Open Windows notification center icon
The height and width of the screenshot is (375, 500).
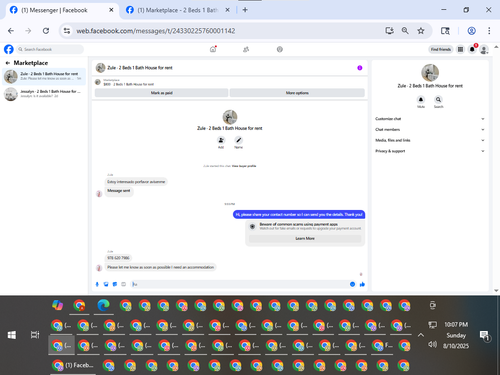(484, 335)
